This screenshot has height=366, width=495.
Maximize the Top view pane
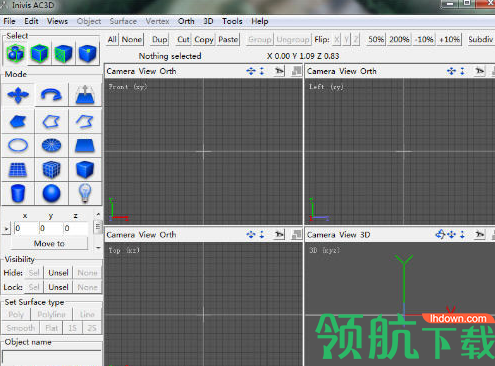pyautogui.click(x=296, y=235)
